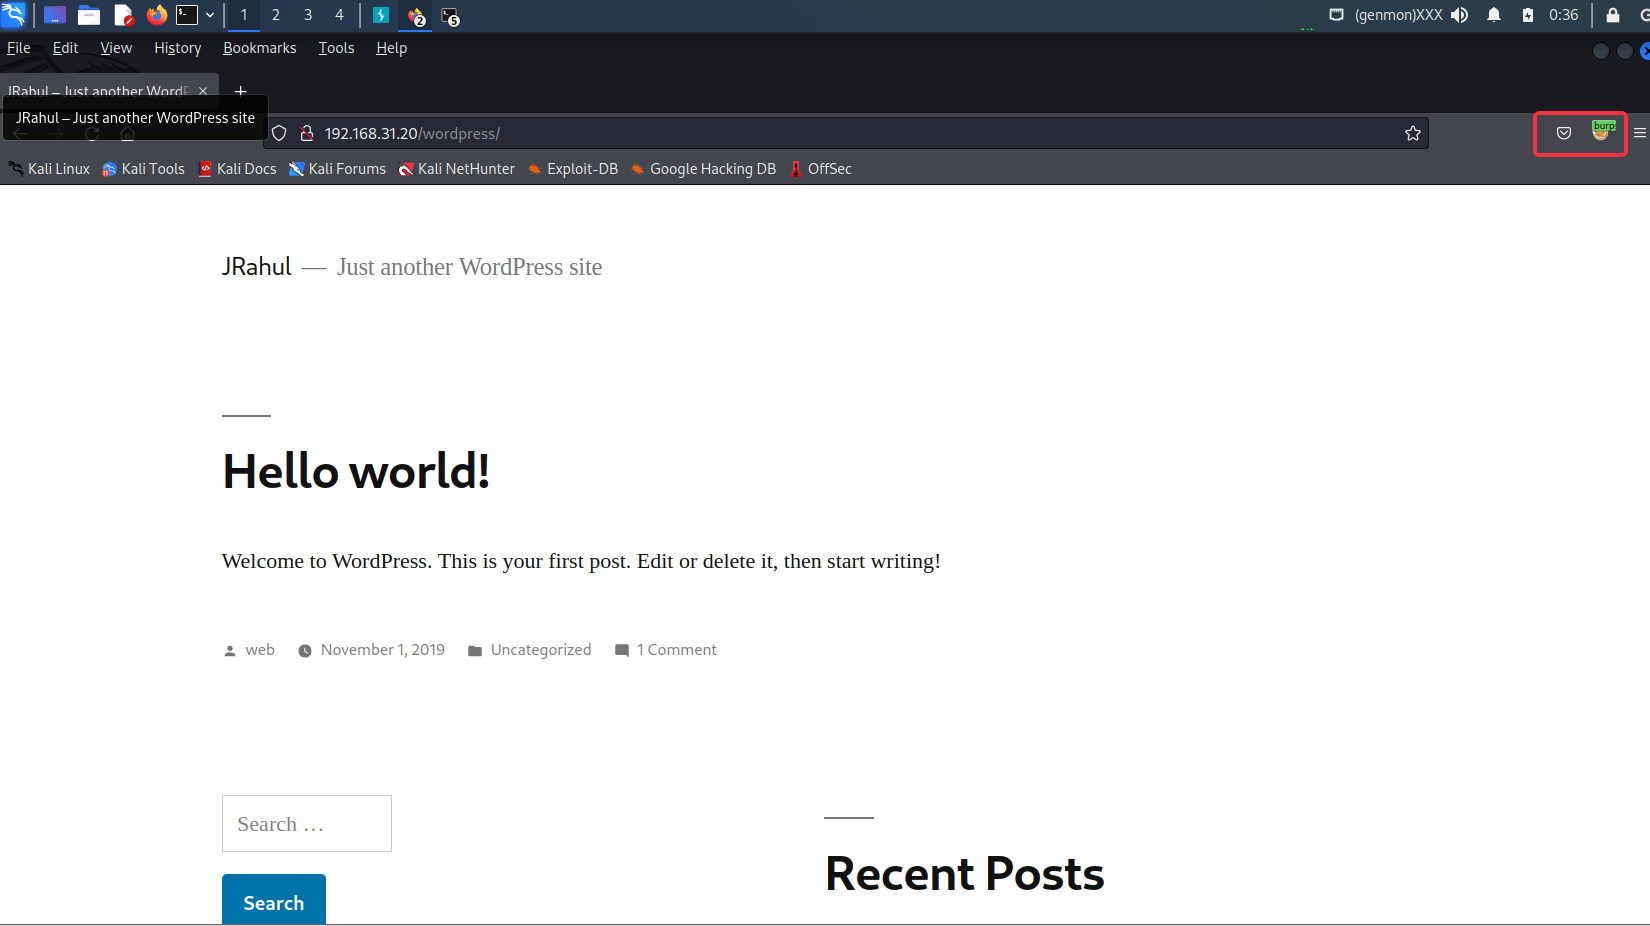Image resolution: width=1650 pixels, height=926 pixels.
Task: Open OffSec bookmark
Action: click(x=820, y=169)
